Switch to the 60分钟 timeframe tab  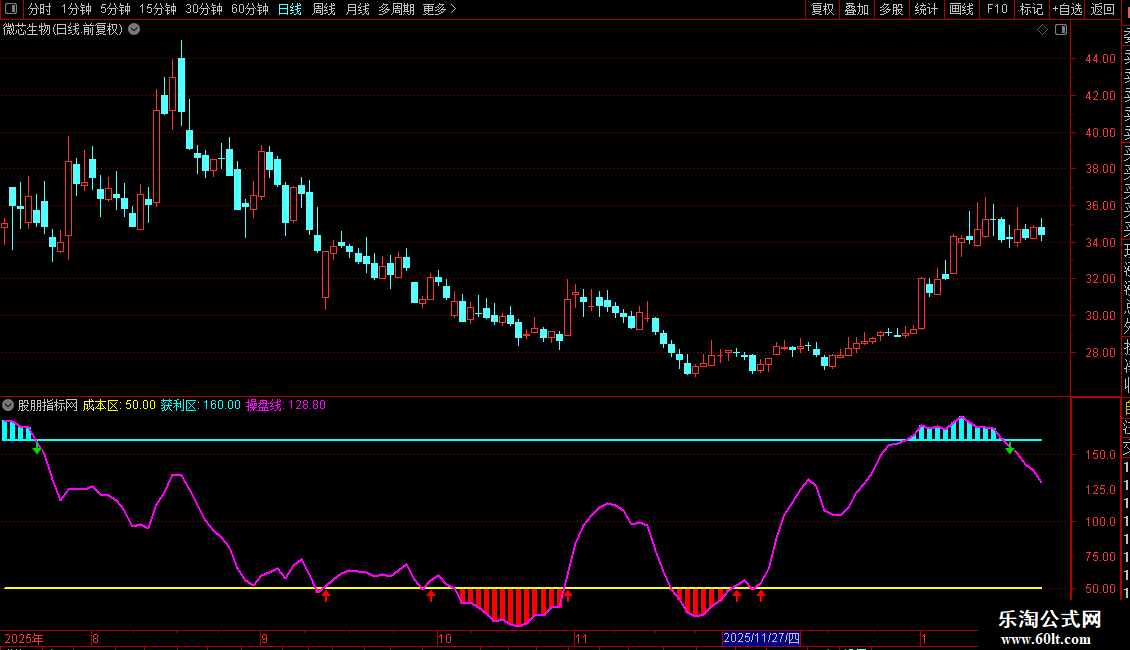coord(249,9)
